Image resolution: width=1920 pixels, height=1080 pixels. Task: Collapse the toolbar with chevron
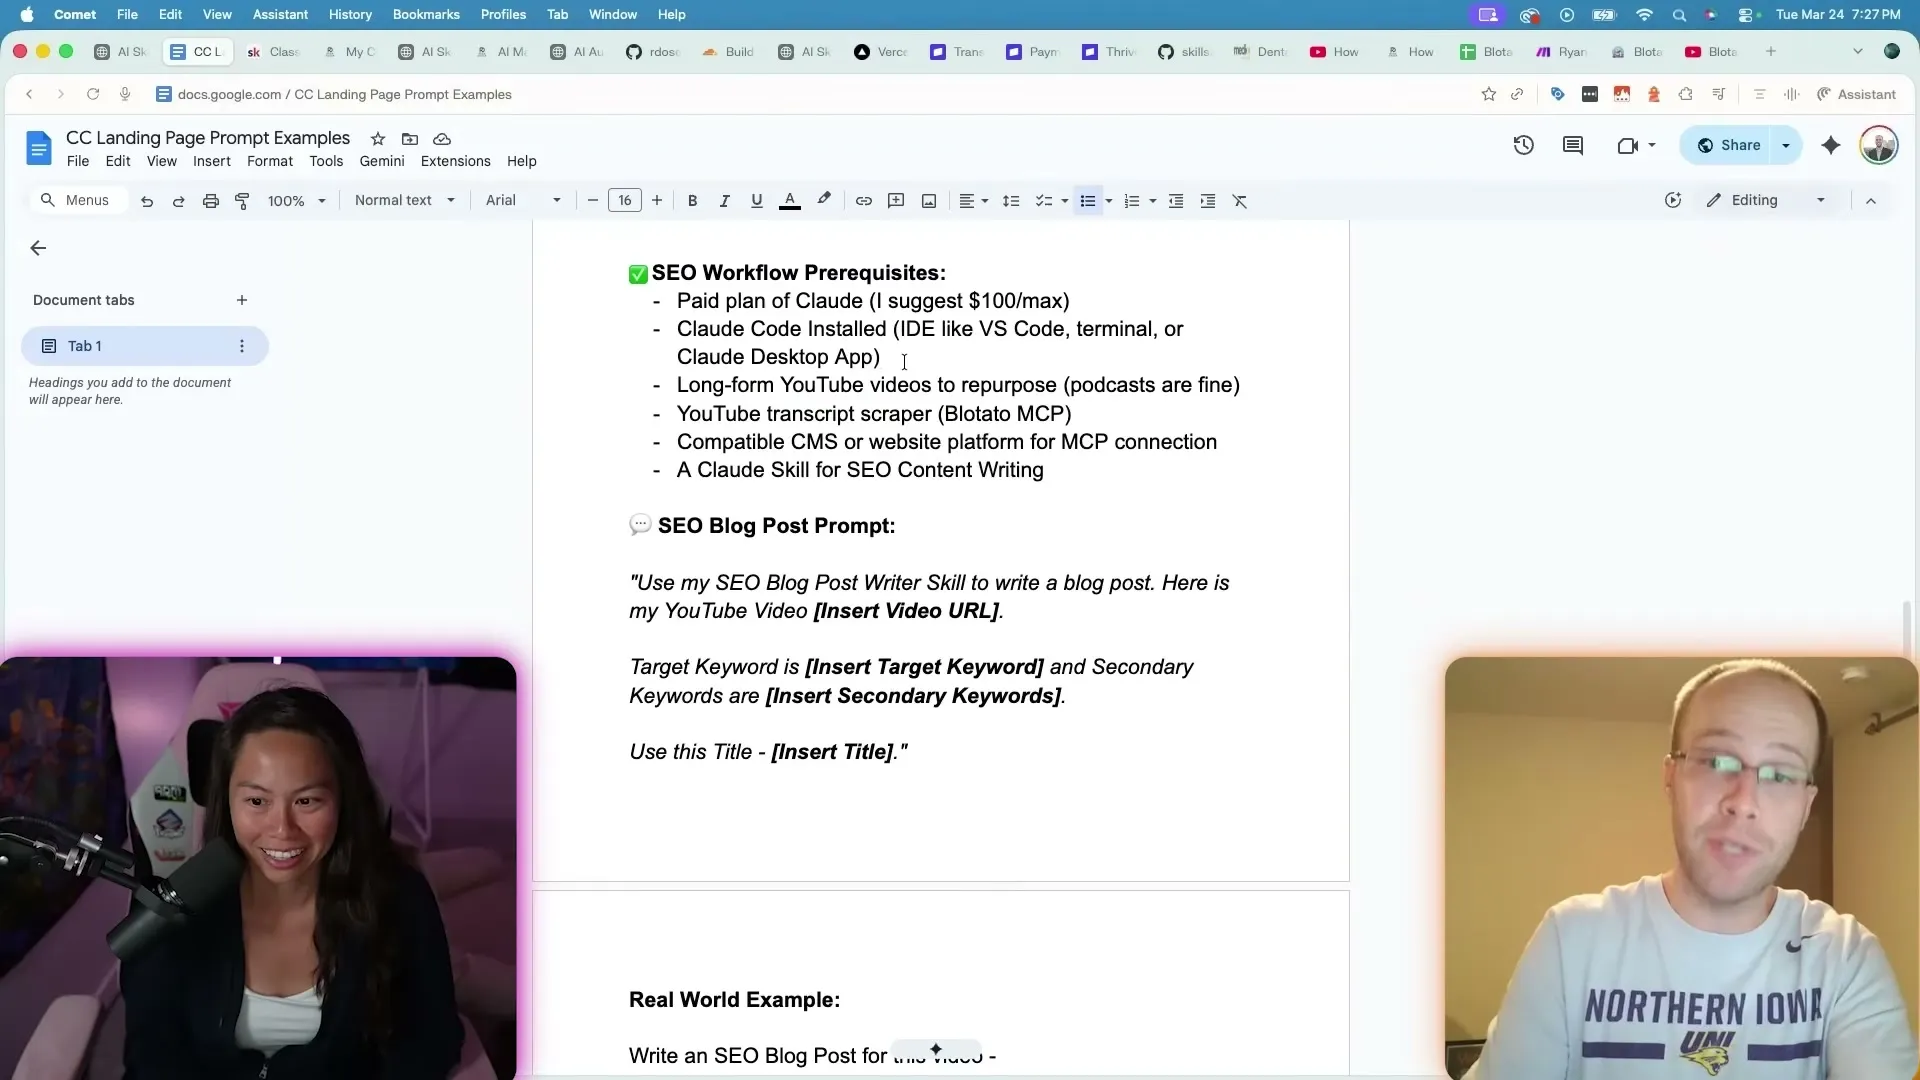[1871, 201]
